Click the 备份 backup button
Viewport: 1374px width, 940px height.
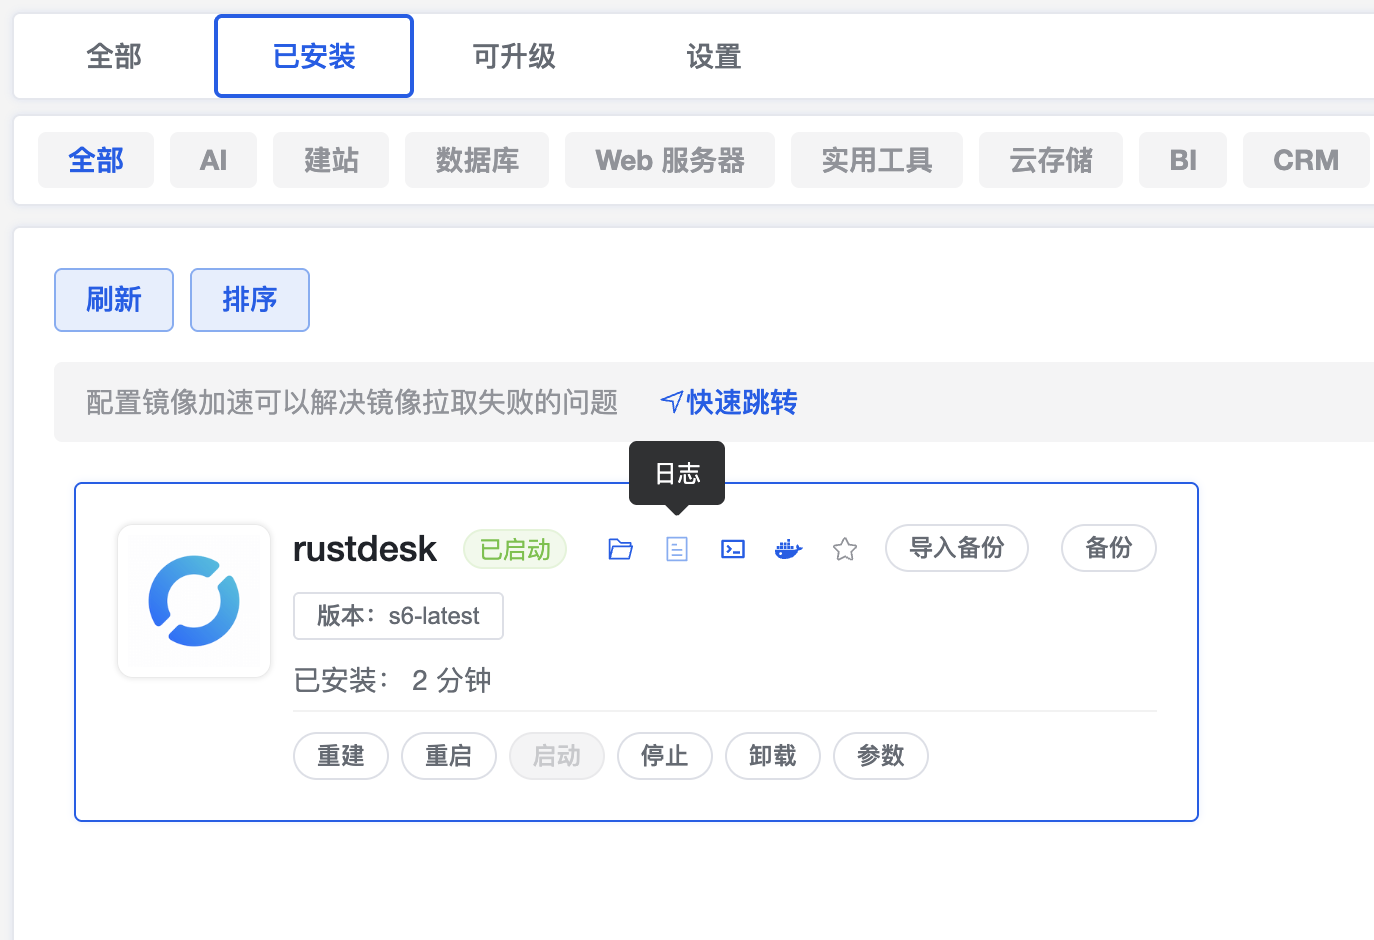1109,548
